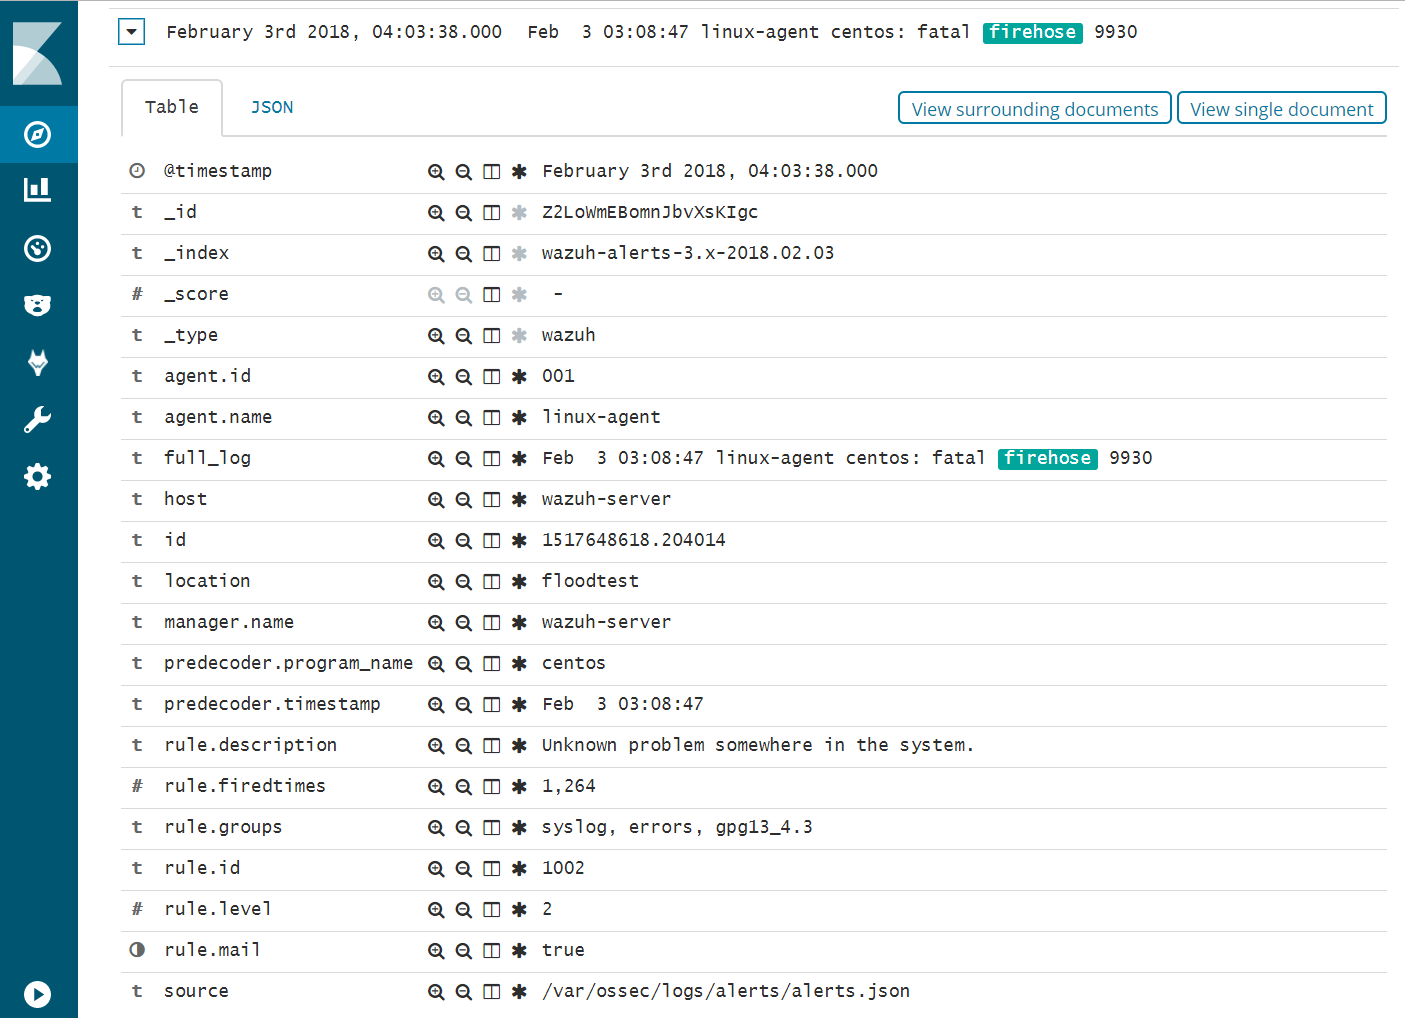
Task: Open Dev Tools wrench icon
Action: click(x=38, y=419)
